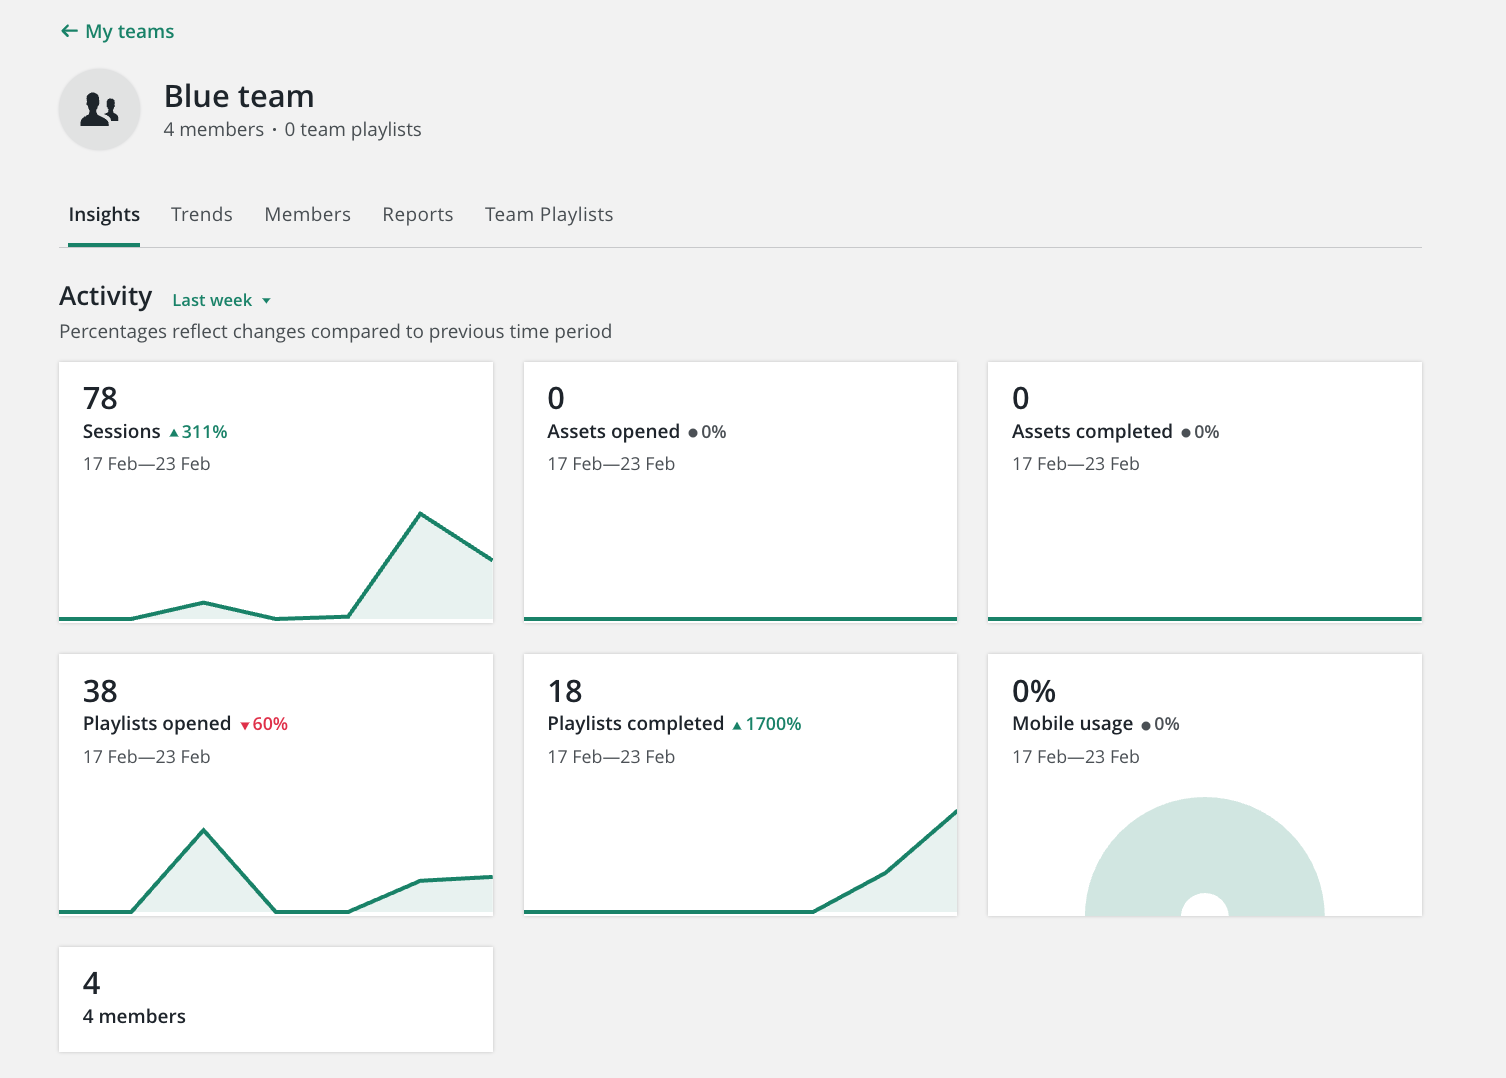The width and height of the screenshot is (1506, 1078).
Task: Switch to the Trends tab
Action: pyautogui.click(x=202, y=215)
